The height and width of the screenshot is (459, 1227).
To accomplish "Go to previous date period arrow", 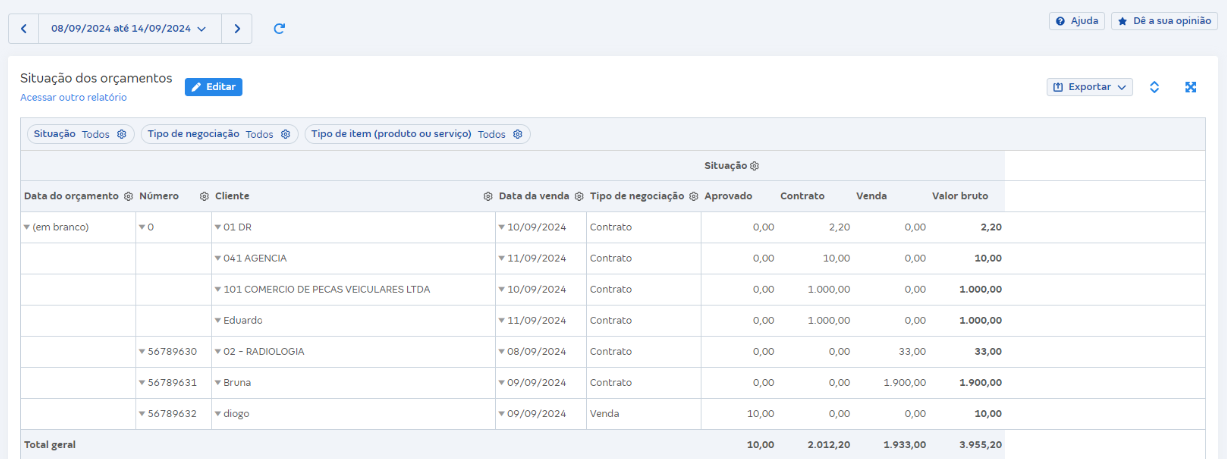I will pyautogui.click(x=24, y=29).
